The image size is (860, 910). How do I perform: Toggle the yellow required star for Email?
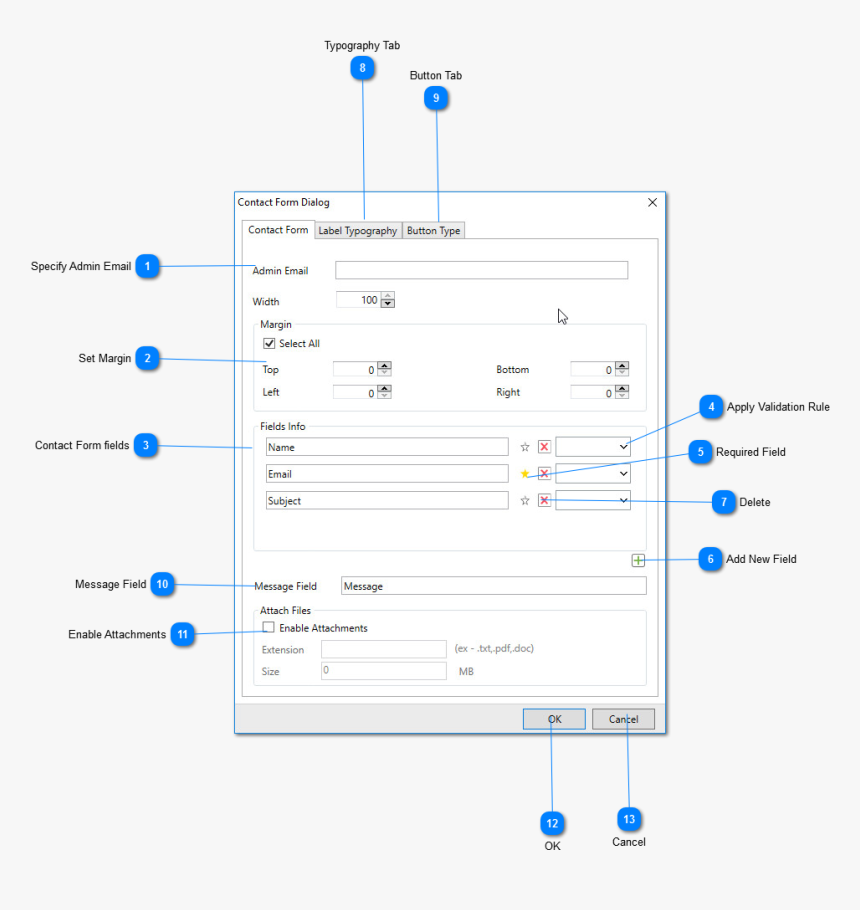point(525,474)
